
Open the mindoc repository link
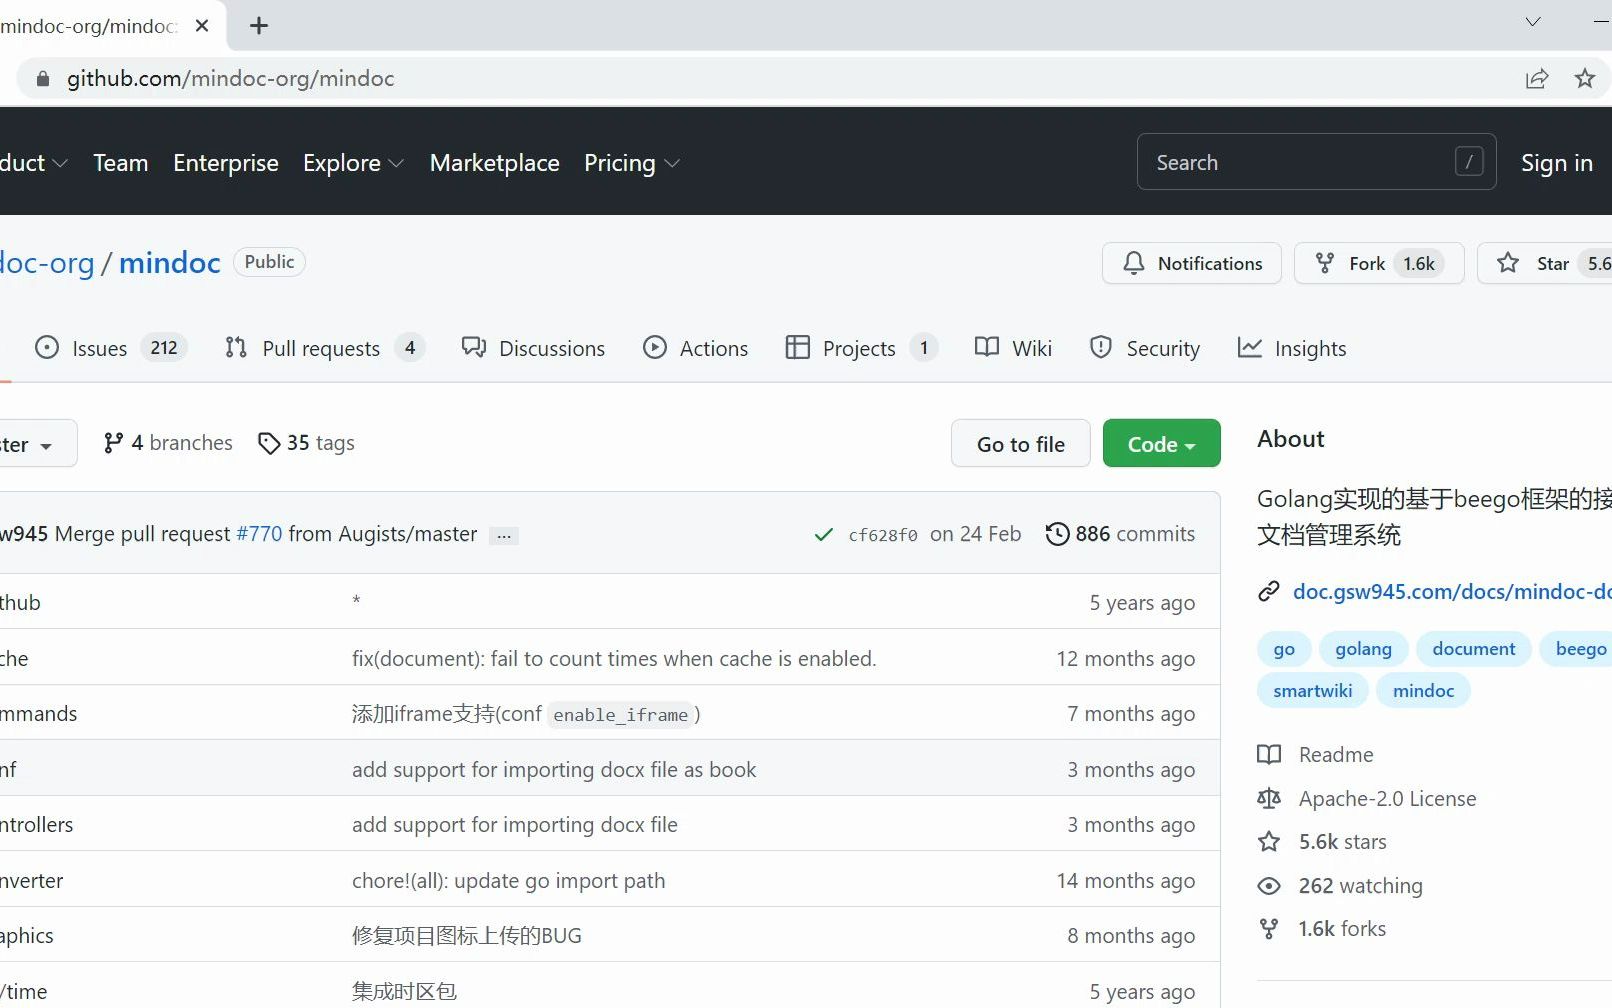coord(170,263)
